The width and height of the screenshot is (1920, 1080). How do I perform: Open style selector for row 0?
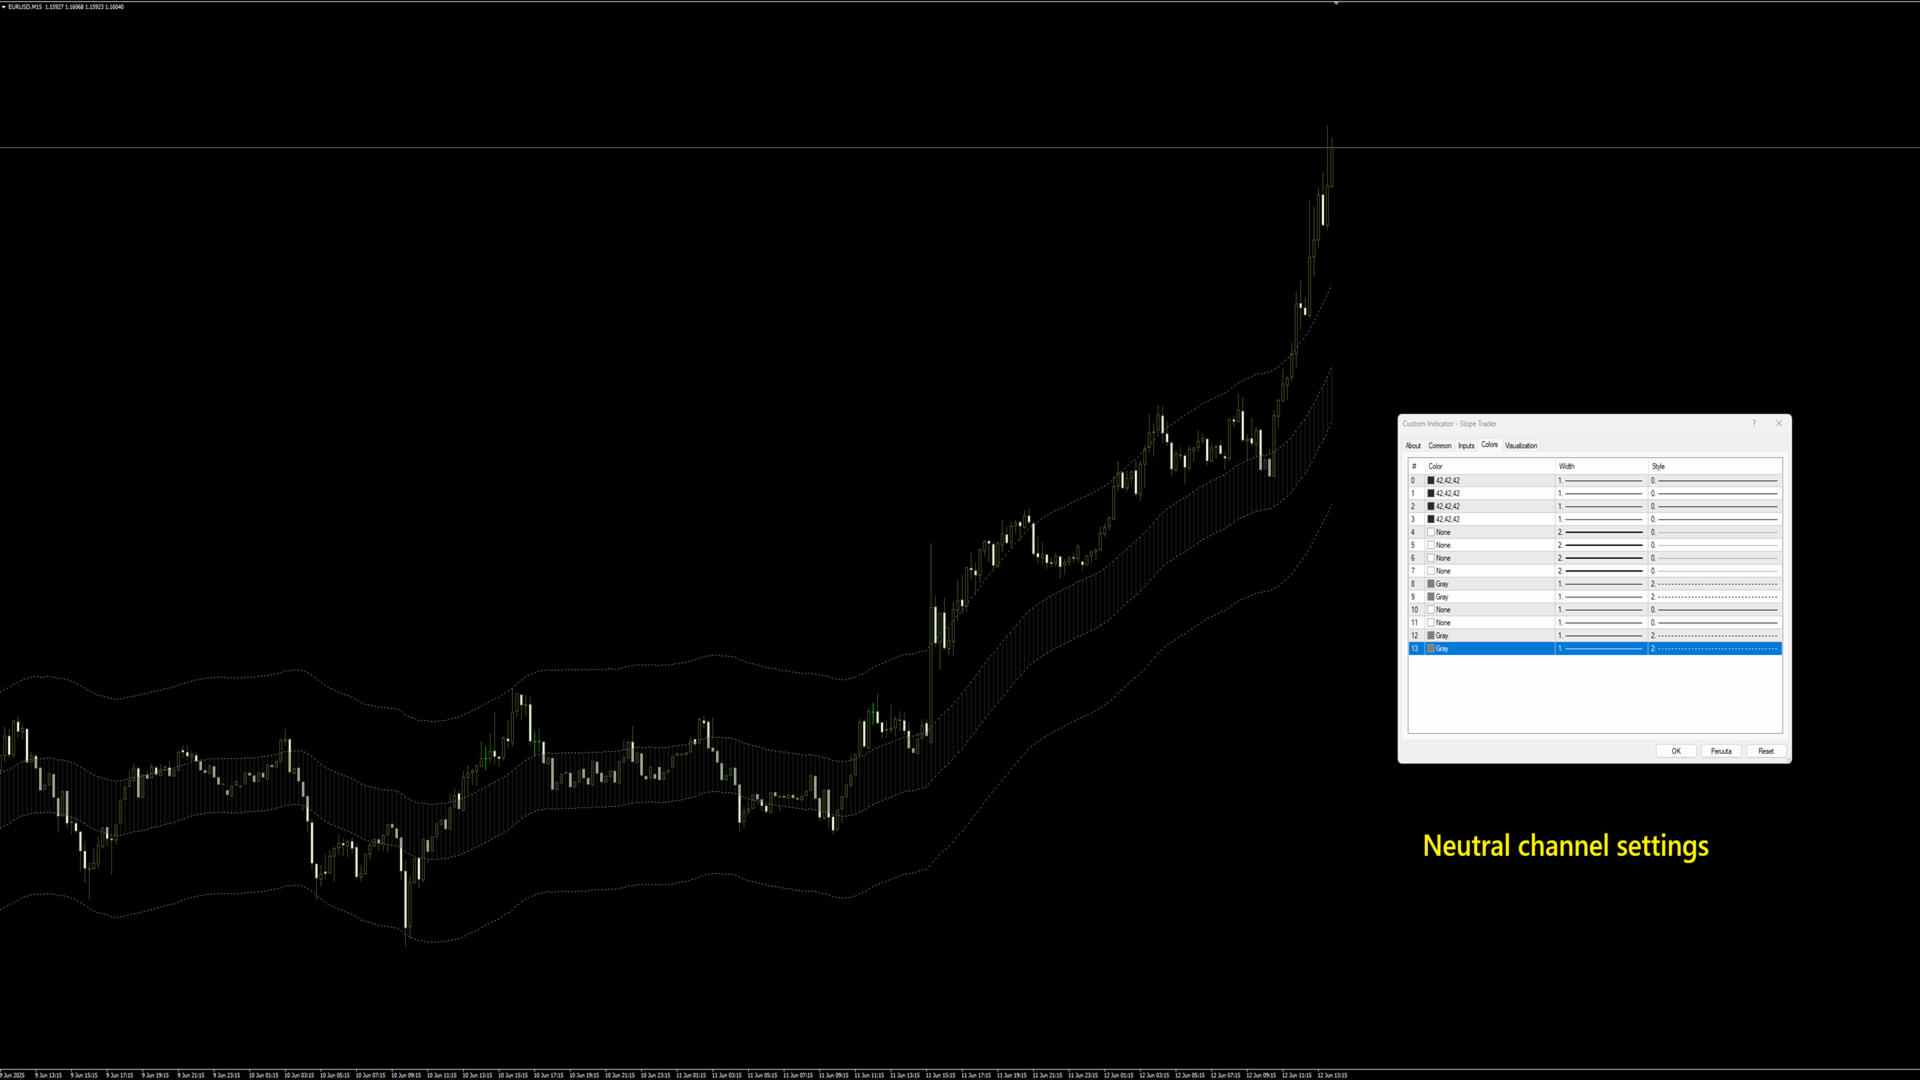[1715, 481]
